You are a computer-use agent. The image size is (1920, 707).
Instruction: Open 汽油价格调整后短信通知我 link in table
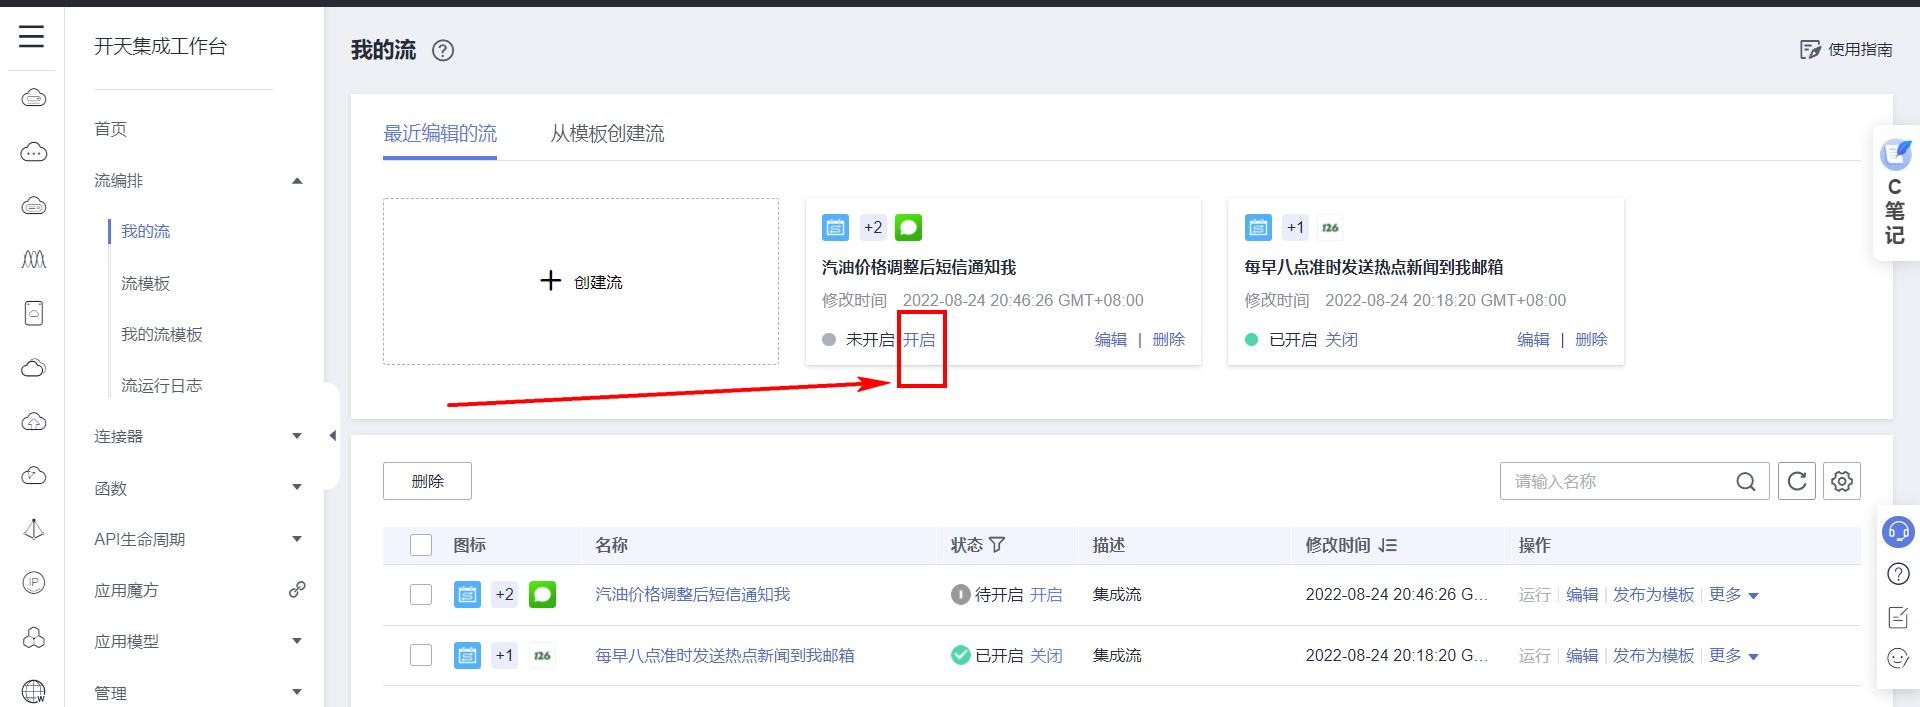tap(692, 594)
